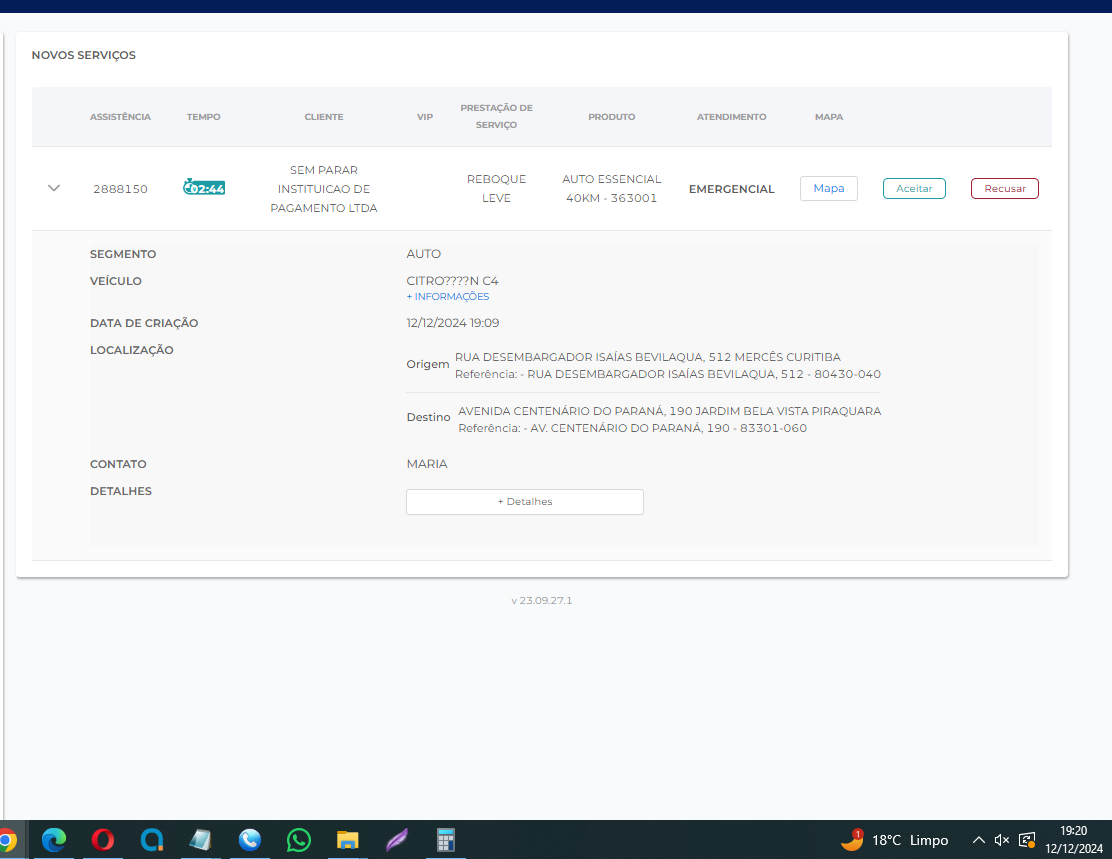The width and height of the screenshot is (1112, 859).
Task: Open Microsoft Edge from the taskbar
Action: (x=54, y=840)
